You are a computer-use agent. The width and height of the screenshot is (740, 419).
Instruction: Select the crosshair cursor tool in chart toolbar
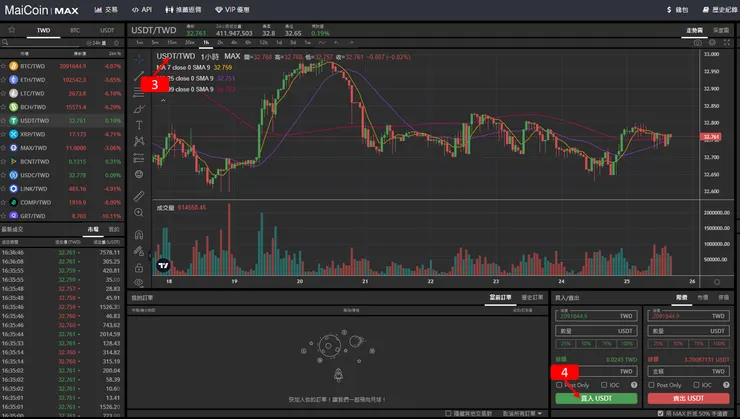click(x=139, y=59)
